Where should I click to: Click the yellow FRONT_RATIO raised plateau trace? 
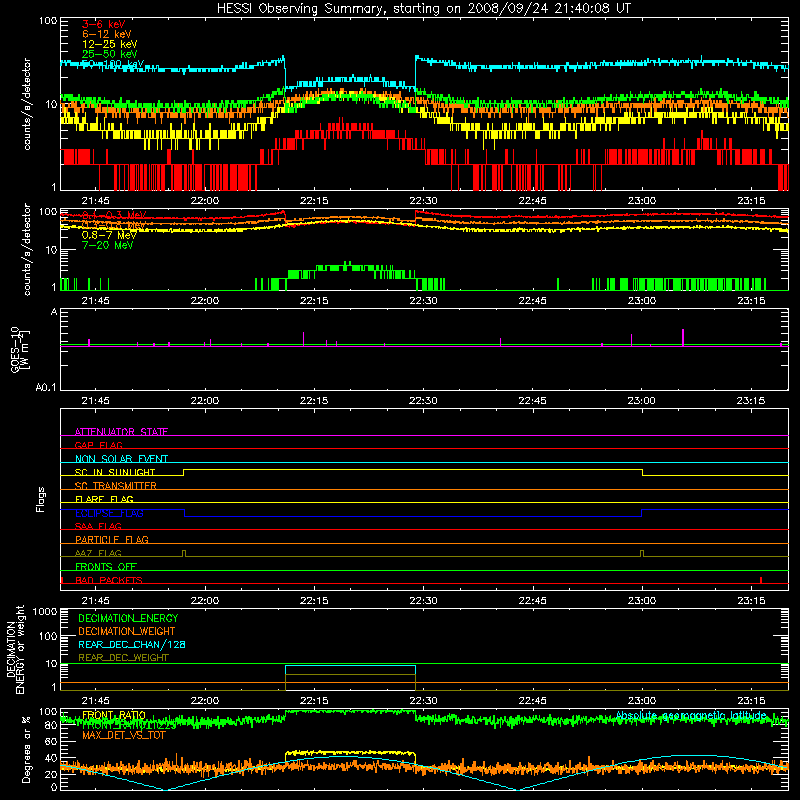tap(351, 752)
